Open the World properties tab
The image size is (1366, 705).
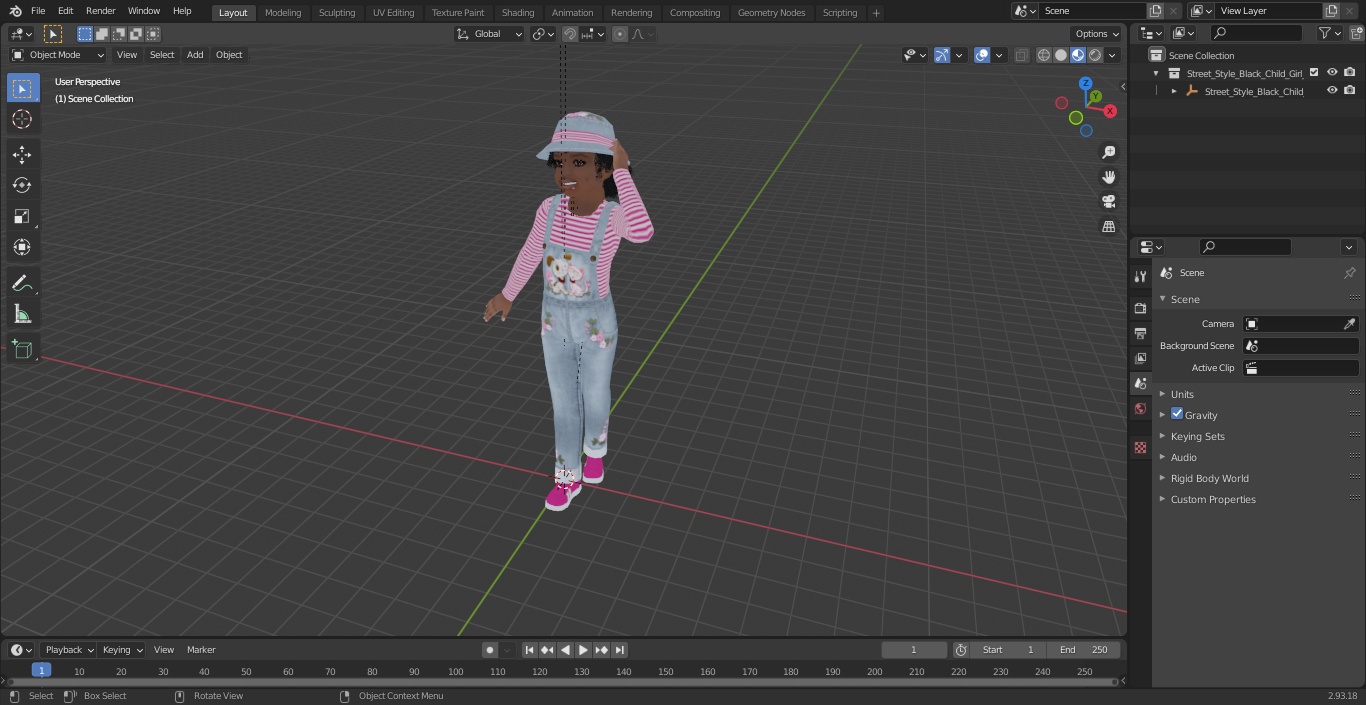tap(1140, 409)
